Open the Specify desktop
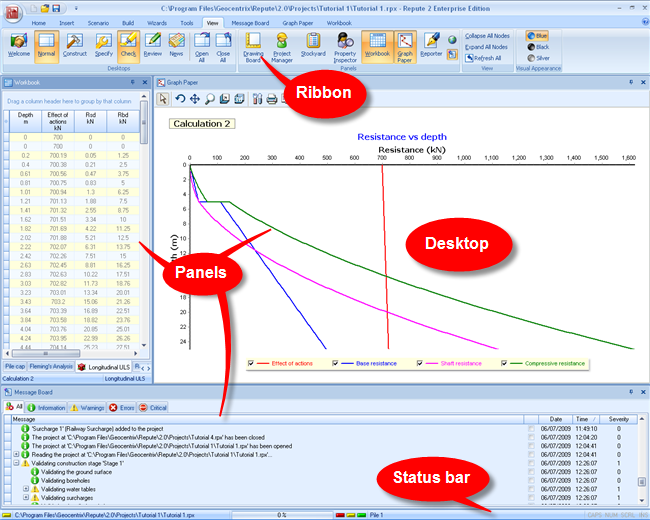Screen dimensions: 650x520 [103, 46]
